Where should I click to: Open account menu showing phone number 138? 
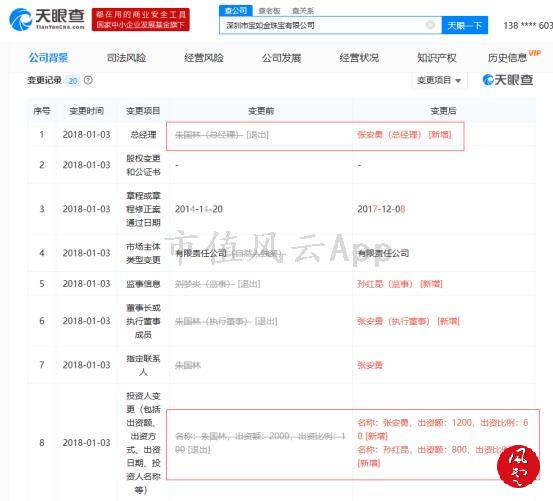528,25
